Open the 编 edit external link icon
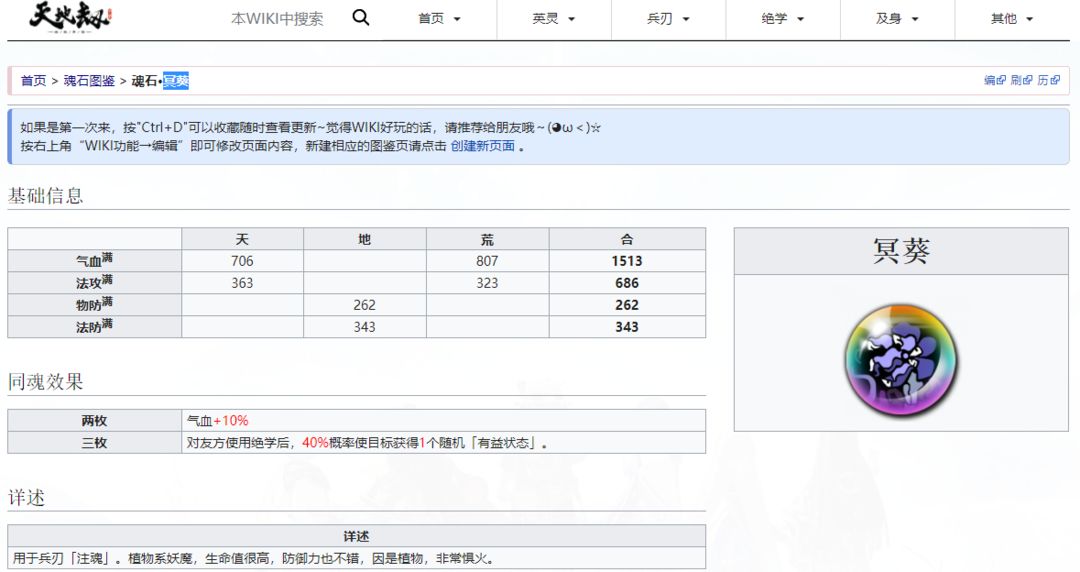The height and width of the screenshot is (572, 1080). click(995, 80)
